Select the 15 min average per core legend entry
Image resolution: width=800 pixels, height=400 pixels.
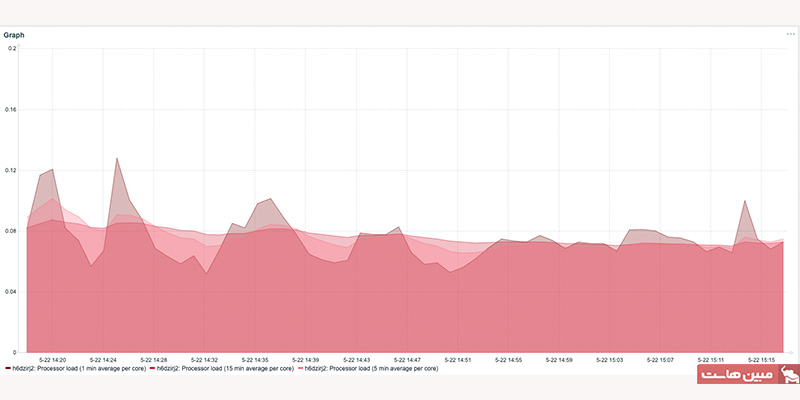pyautogui.click(x=221, y=368)
